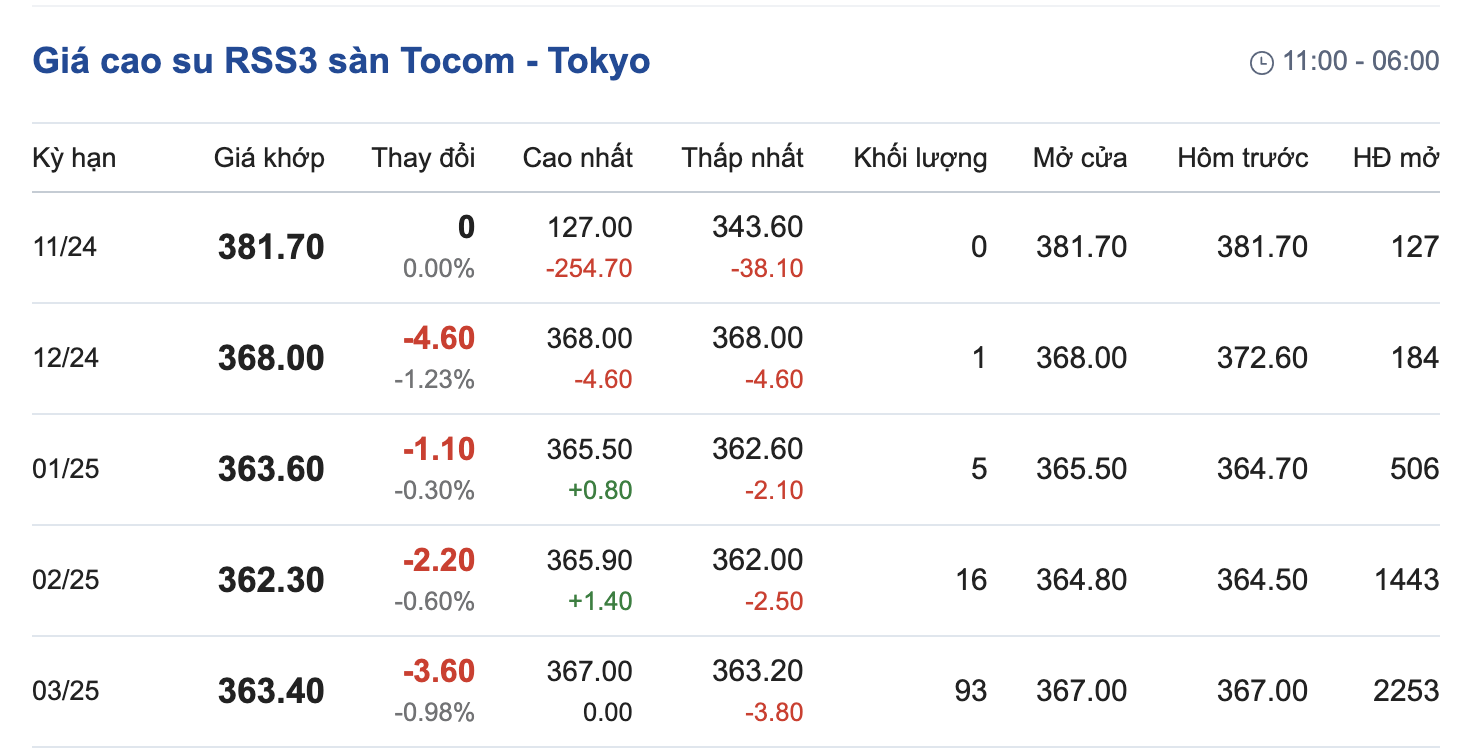Screen dimensions: 1458x752
Task: Click the Khối lượng column header
Action: (920, 158)
